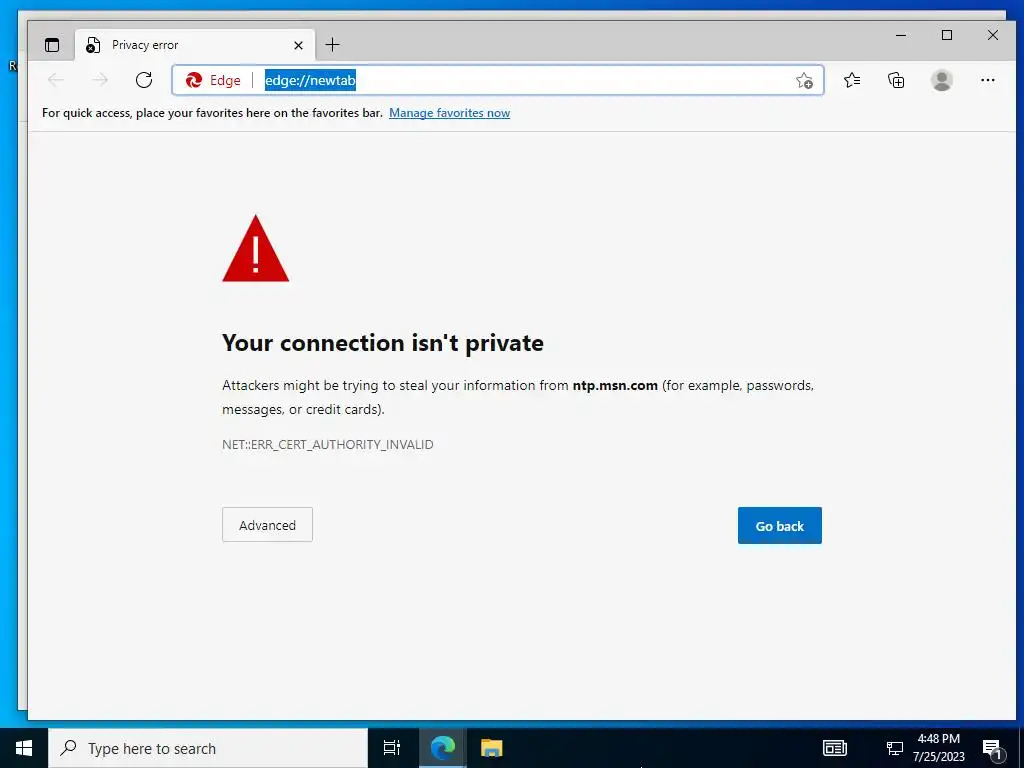Click the NET::ERR_CERT_AUTHORITY_INVALID error code

point(328,445)
